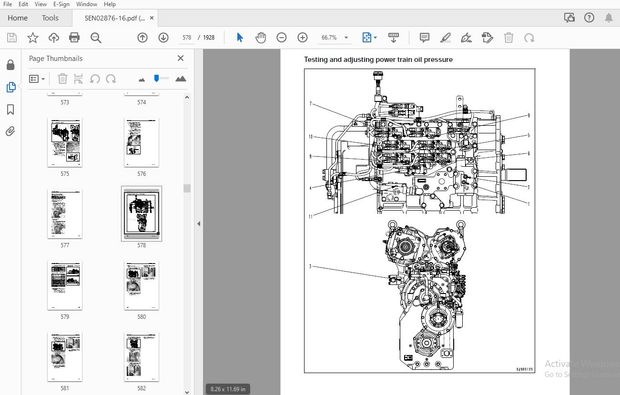Select page 578 thumbnail

(142, 214)
